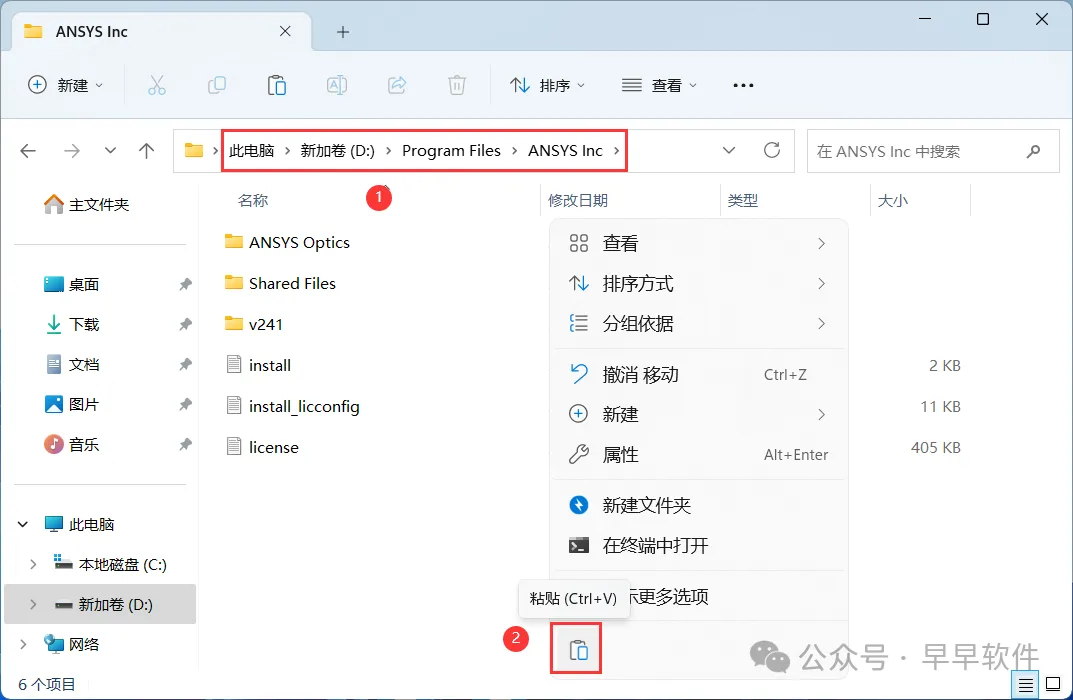The height and width of the screenshot is (700, 1073).
Task: Click the Copy icon in toolbar
Action: [x=217, y=86]
